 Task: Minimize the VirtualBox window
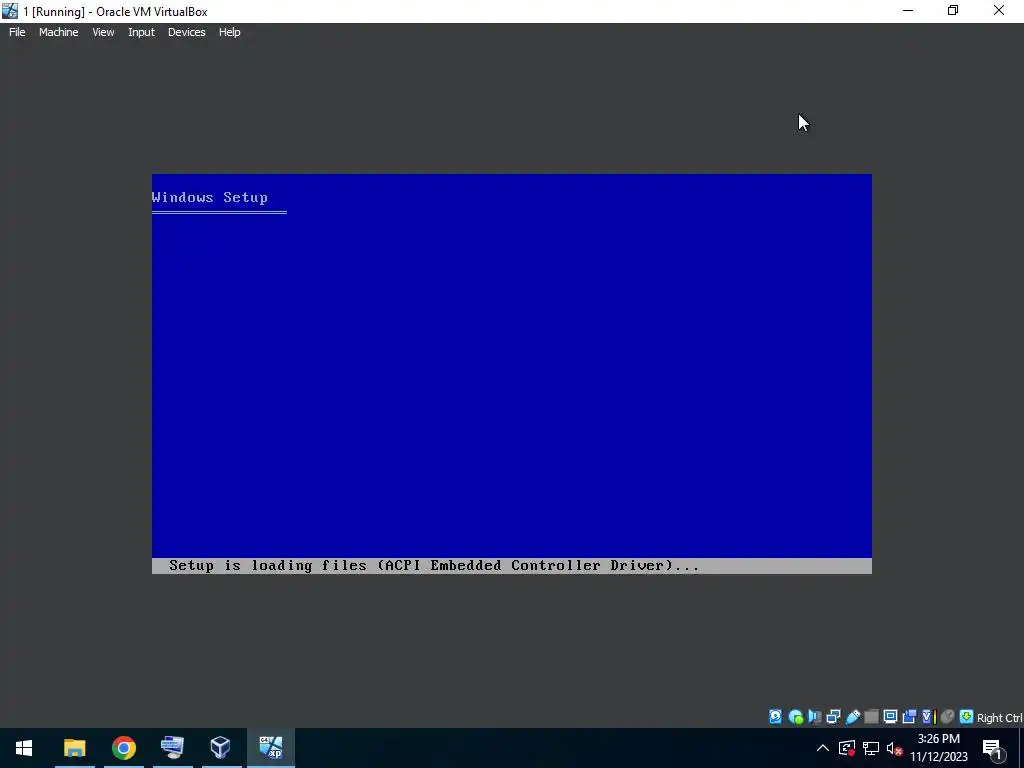908,11
